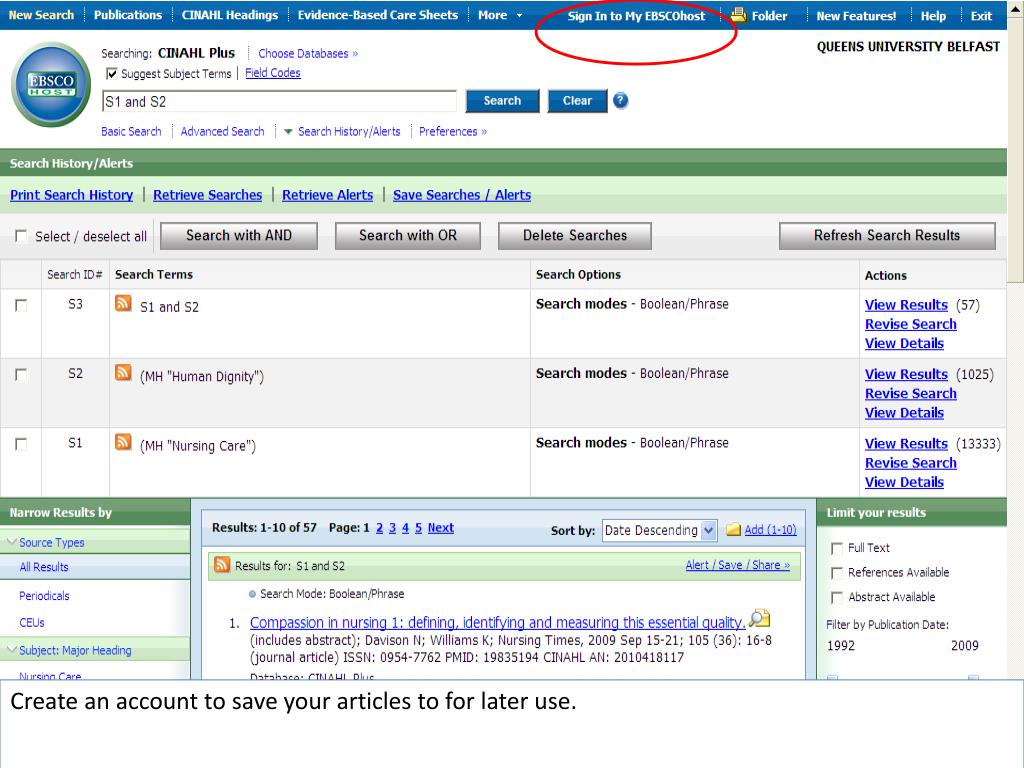1024x768 pixels.
Task: Toggle Suggest Subject Terms checkbox
Action: click(112, 74)
